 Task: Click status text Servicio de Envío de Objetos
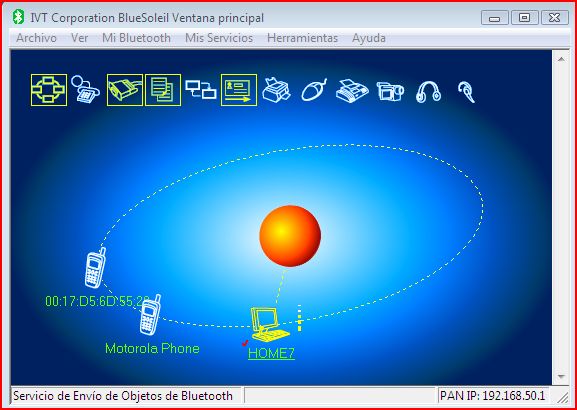123,396
